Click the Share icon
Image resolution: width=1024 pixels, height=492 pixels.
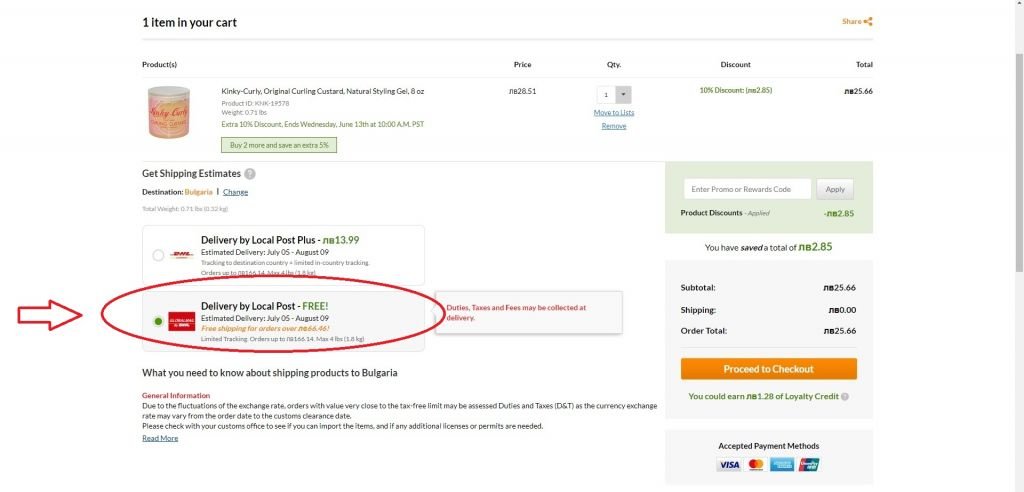[x=867, y=21]
